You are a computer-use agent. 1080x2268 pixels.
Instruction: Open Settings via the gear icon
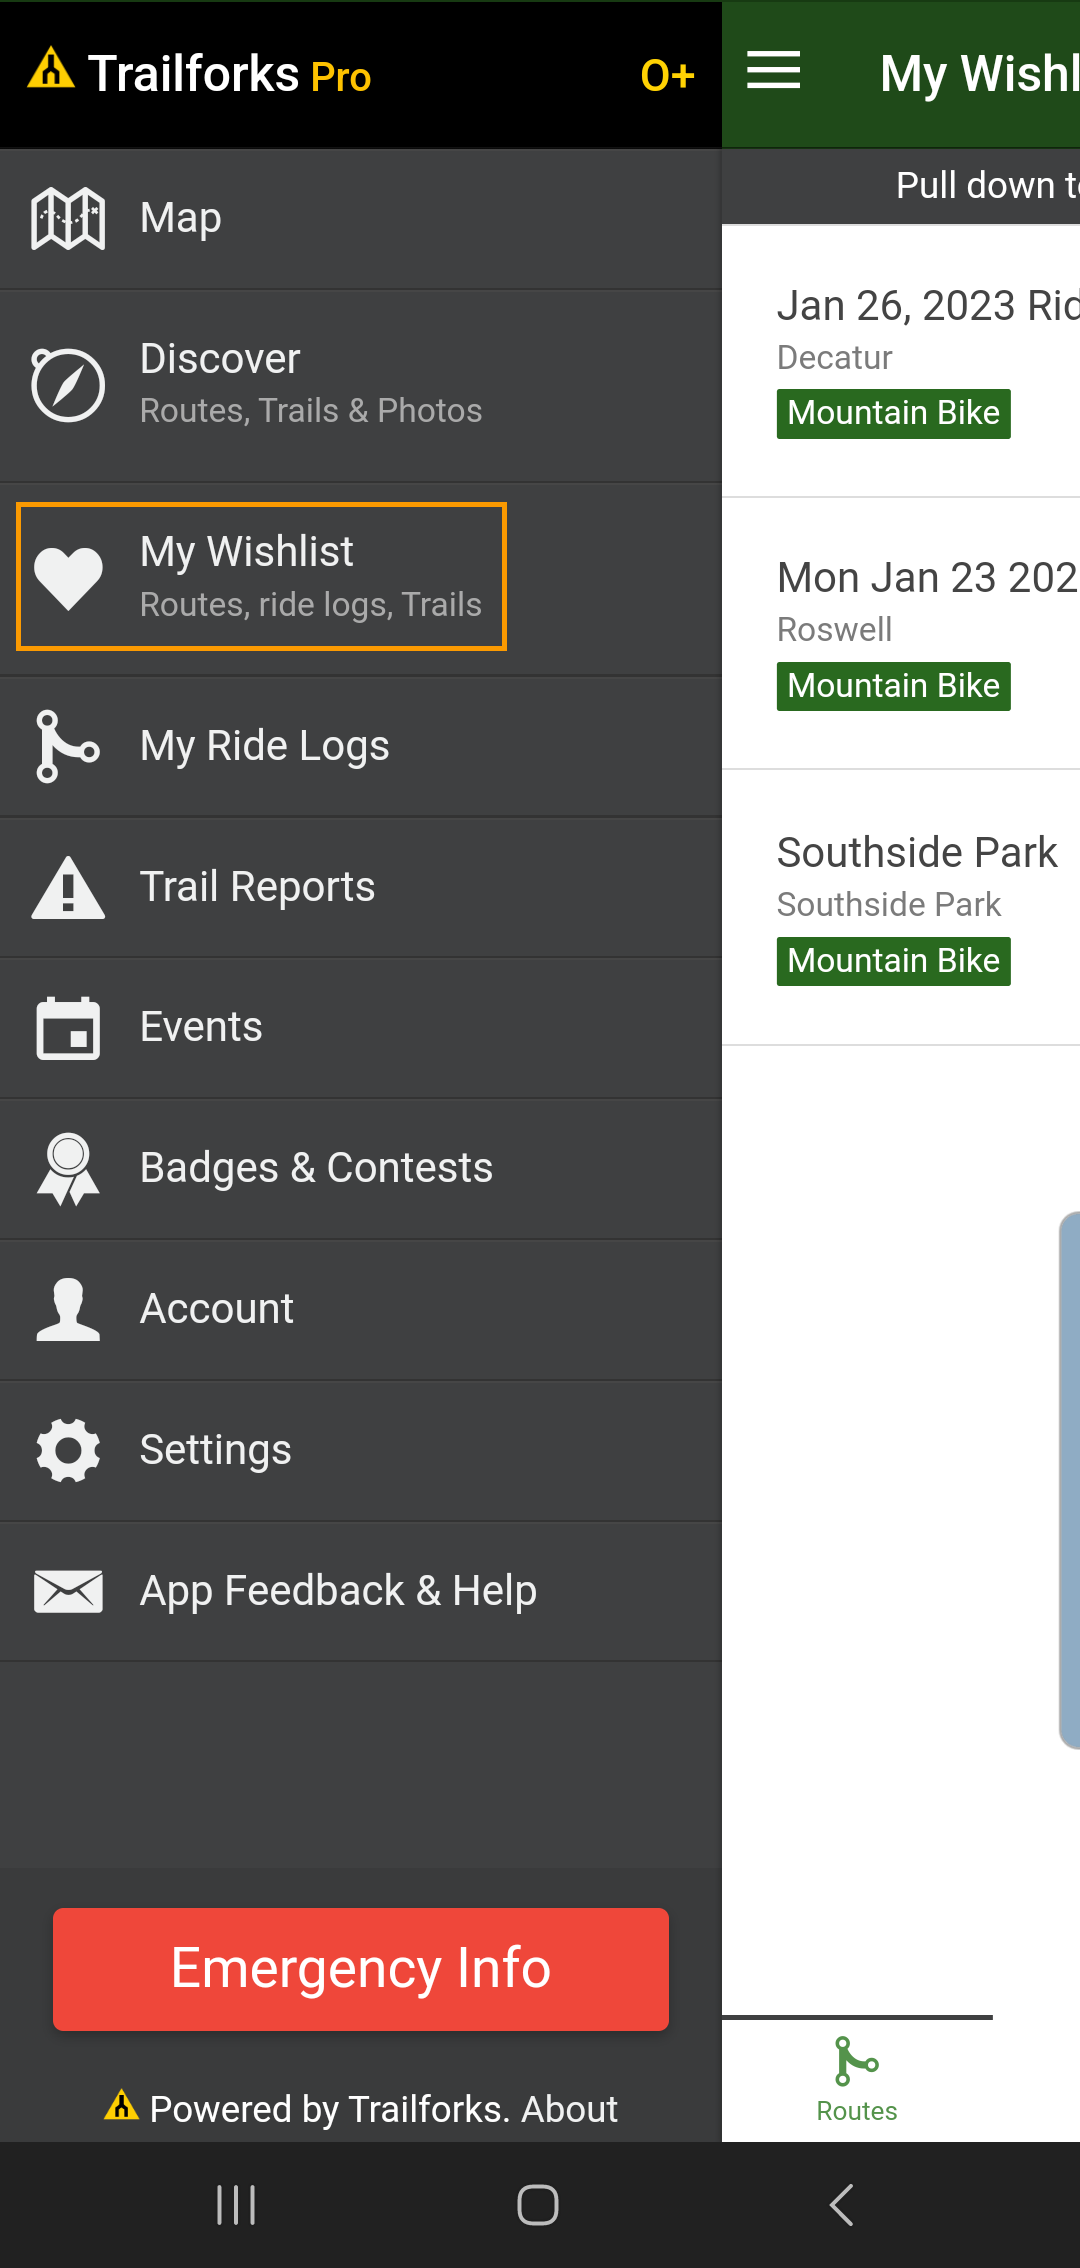(x=68, y=1450)
